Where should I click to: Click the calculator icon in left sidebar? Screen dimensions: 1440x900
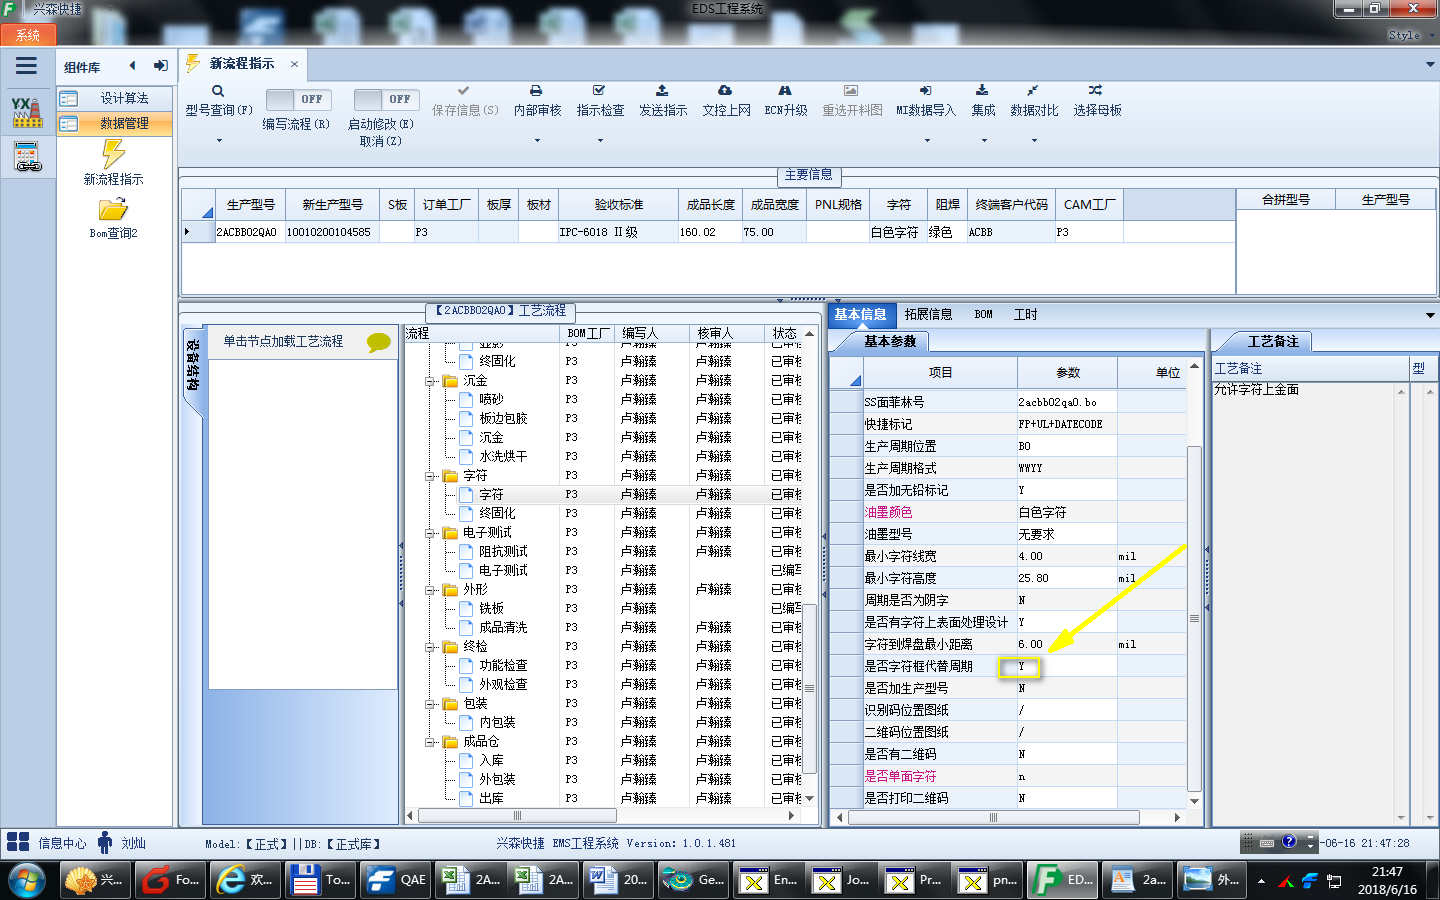click(x=27, y=157)
